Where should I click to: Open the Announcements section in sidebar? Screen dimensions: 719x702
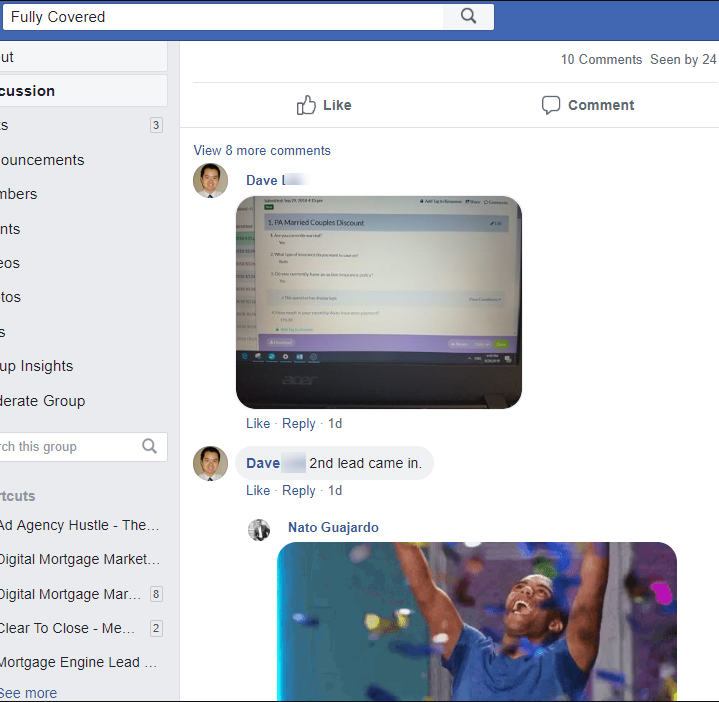point(42,160)
